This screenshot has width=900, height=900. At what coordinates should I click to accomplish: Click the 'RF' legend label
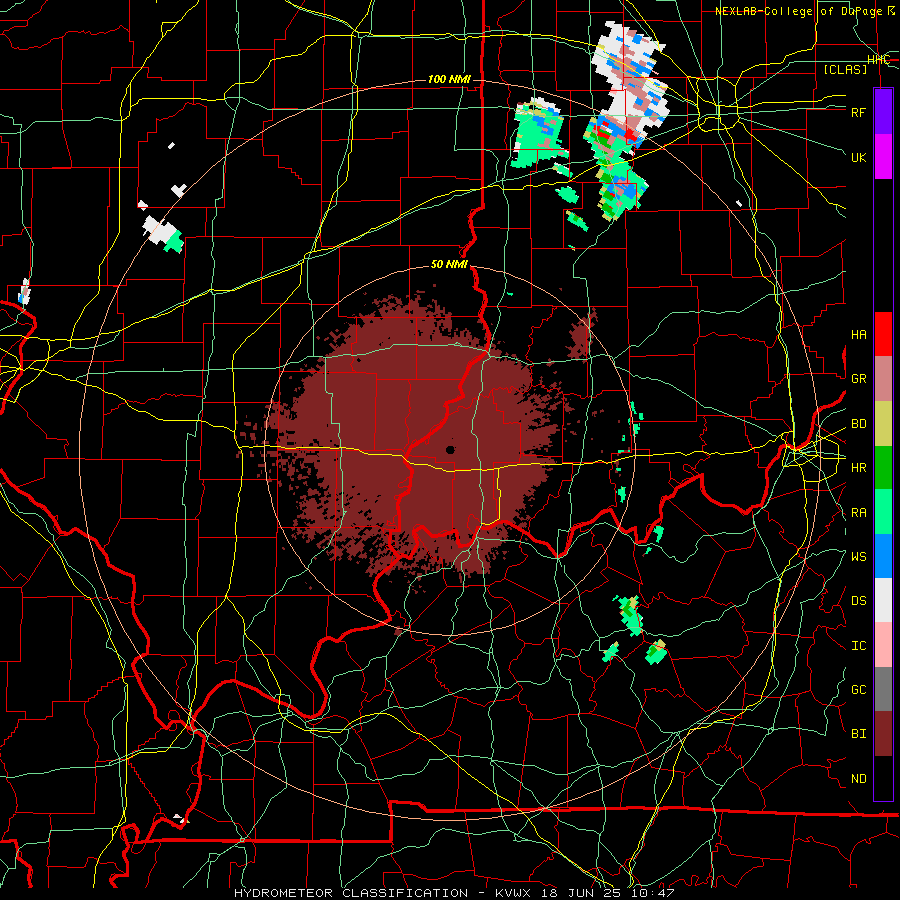(x=858, y=112)
